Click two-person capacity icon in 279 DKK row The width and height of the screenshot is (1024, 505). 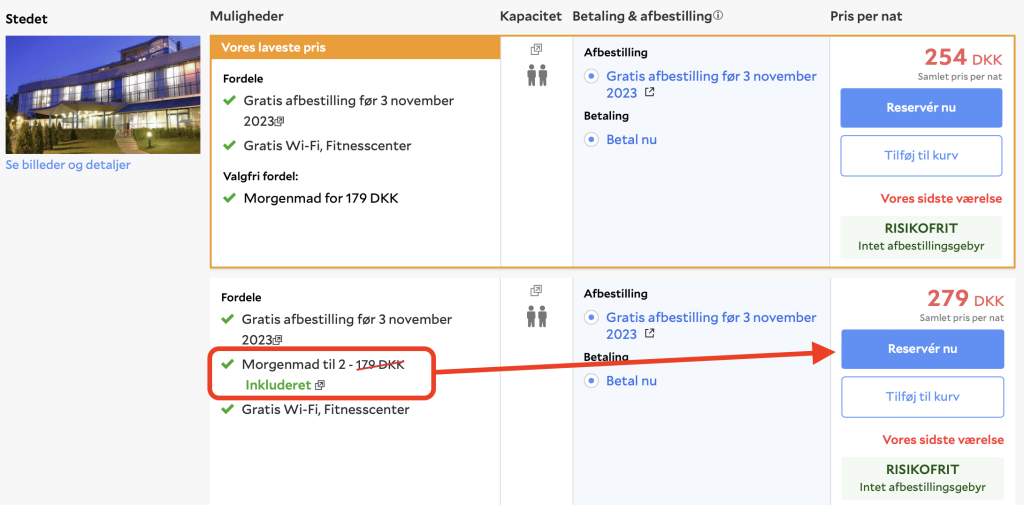pos(537,316)
